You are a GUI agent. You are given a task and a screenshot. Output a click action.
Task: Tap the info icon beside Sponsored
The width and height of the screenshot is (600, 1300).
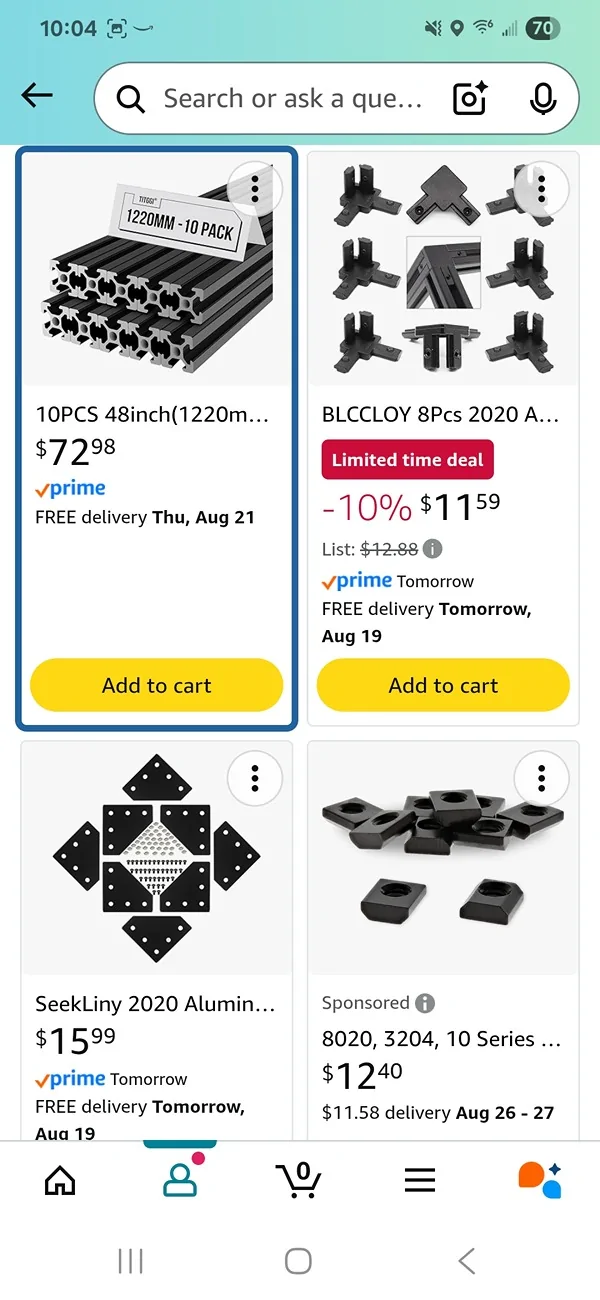425,1003
